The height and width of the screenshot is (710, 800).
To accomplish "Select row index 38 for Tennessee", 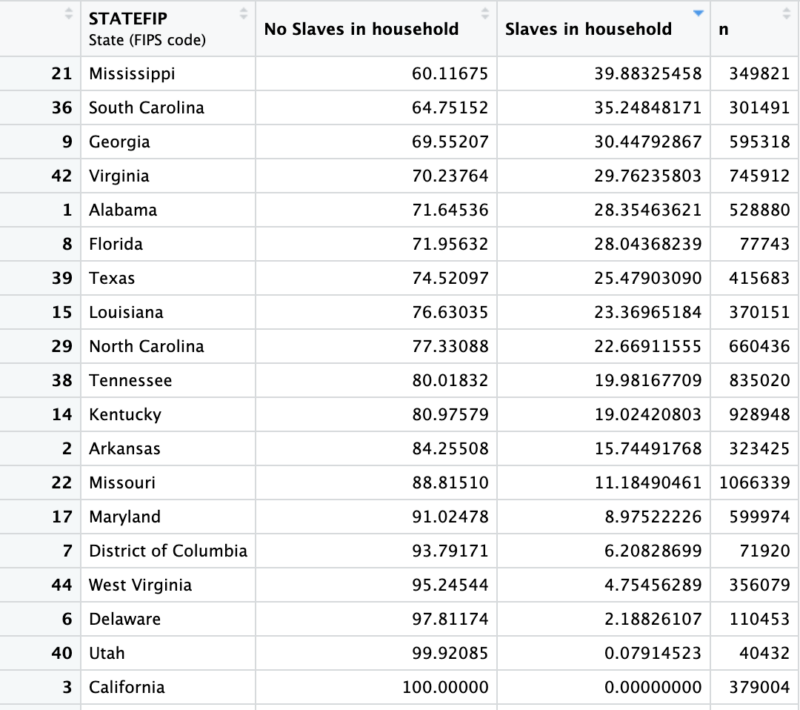I will pos(62,381).
